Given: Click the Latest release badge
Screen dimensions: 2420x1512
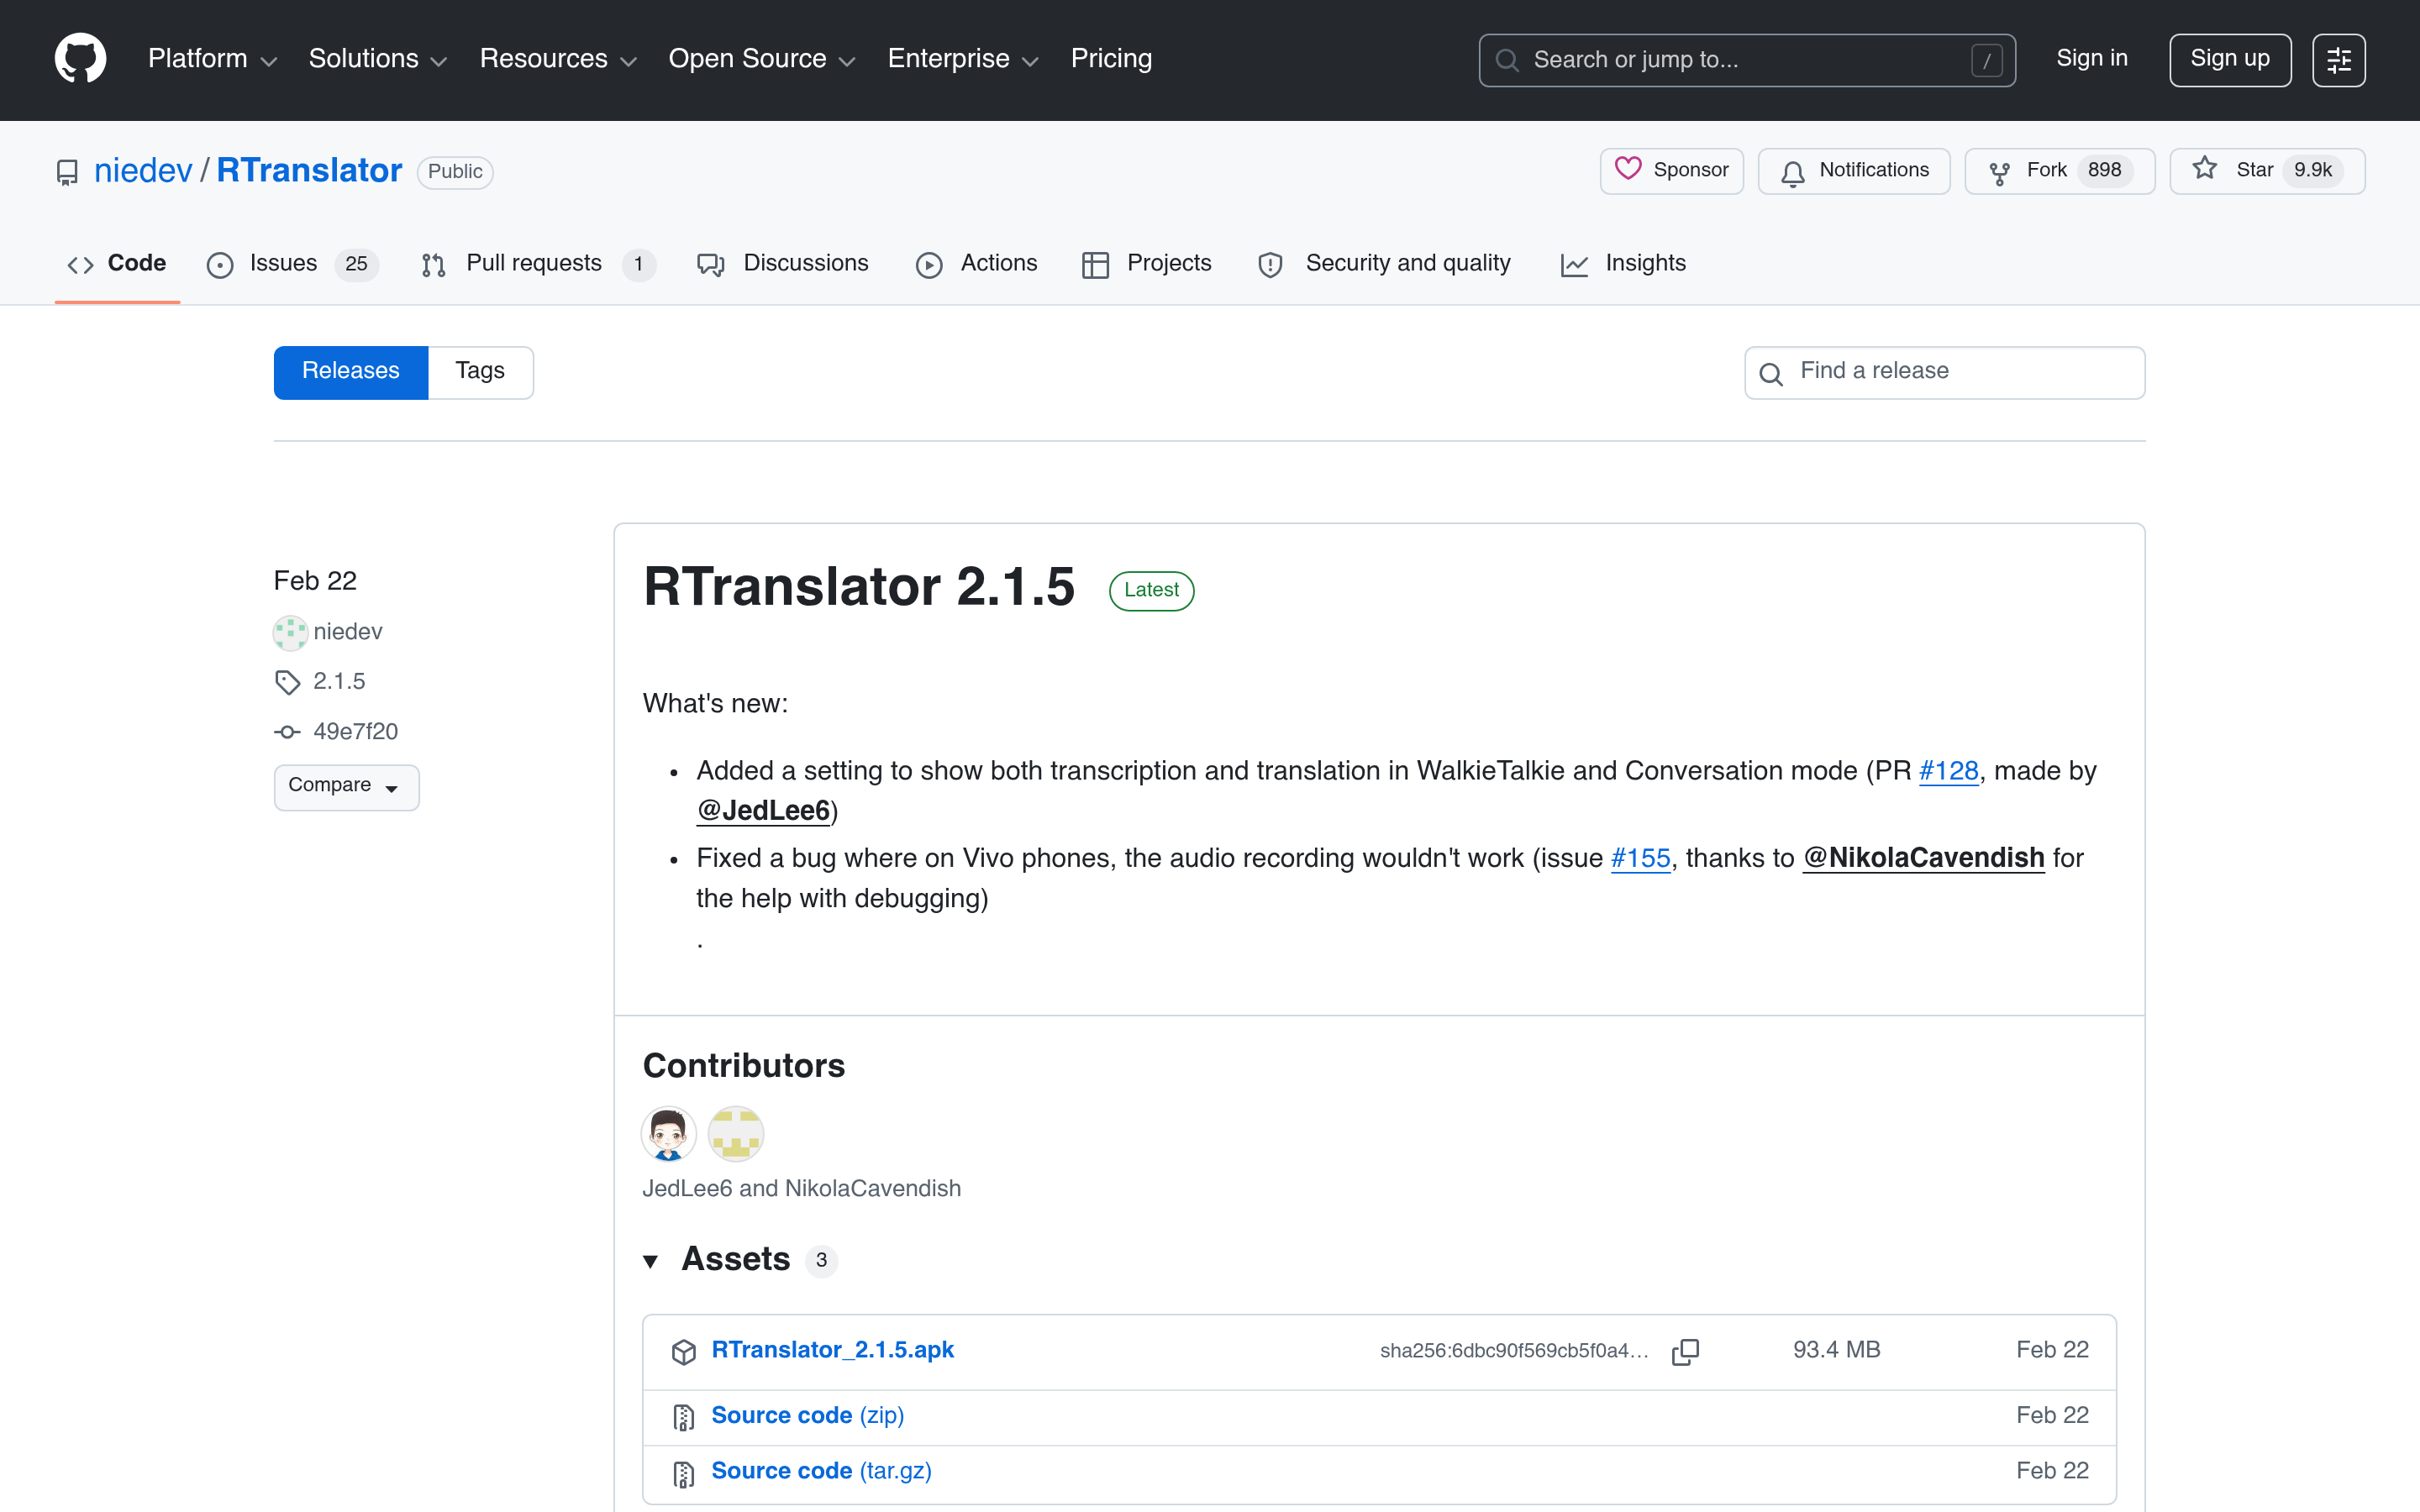Looking at the screenshot, I should pos(1151,590).
